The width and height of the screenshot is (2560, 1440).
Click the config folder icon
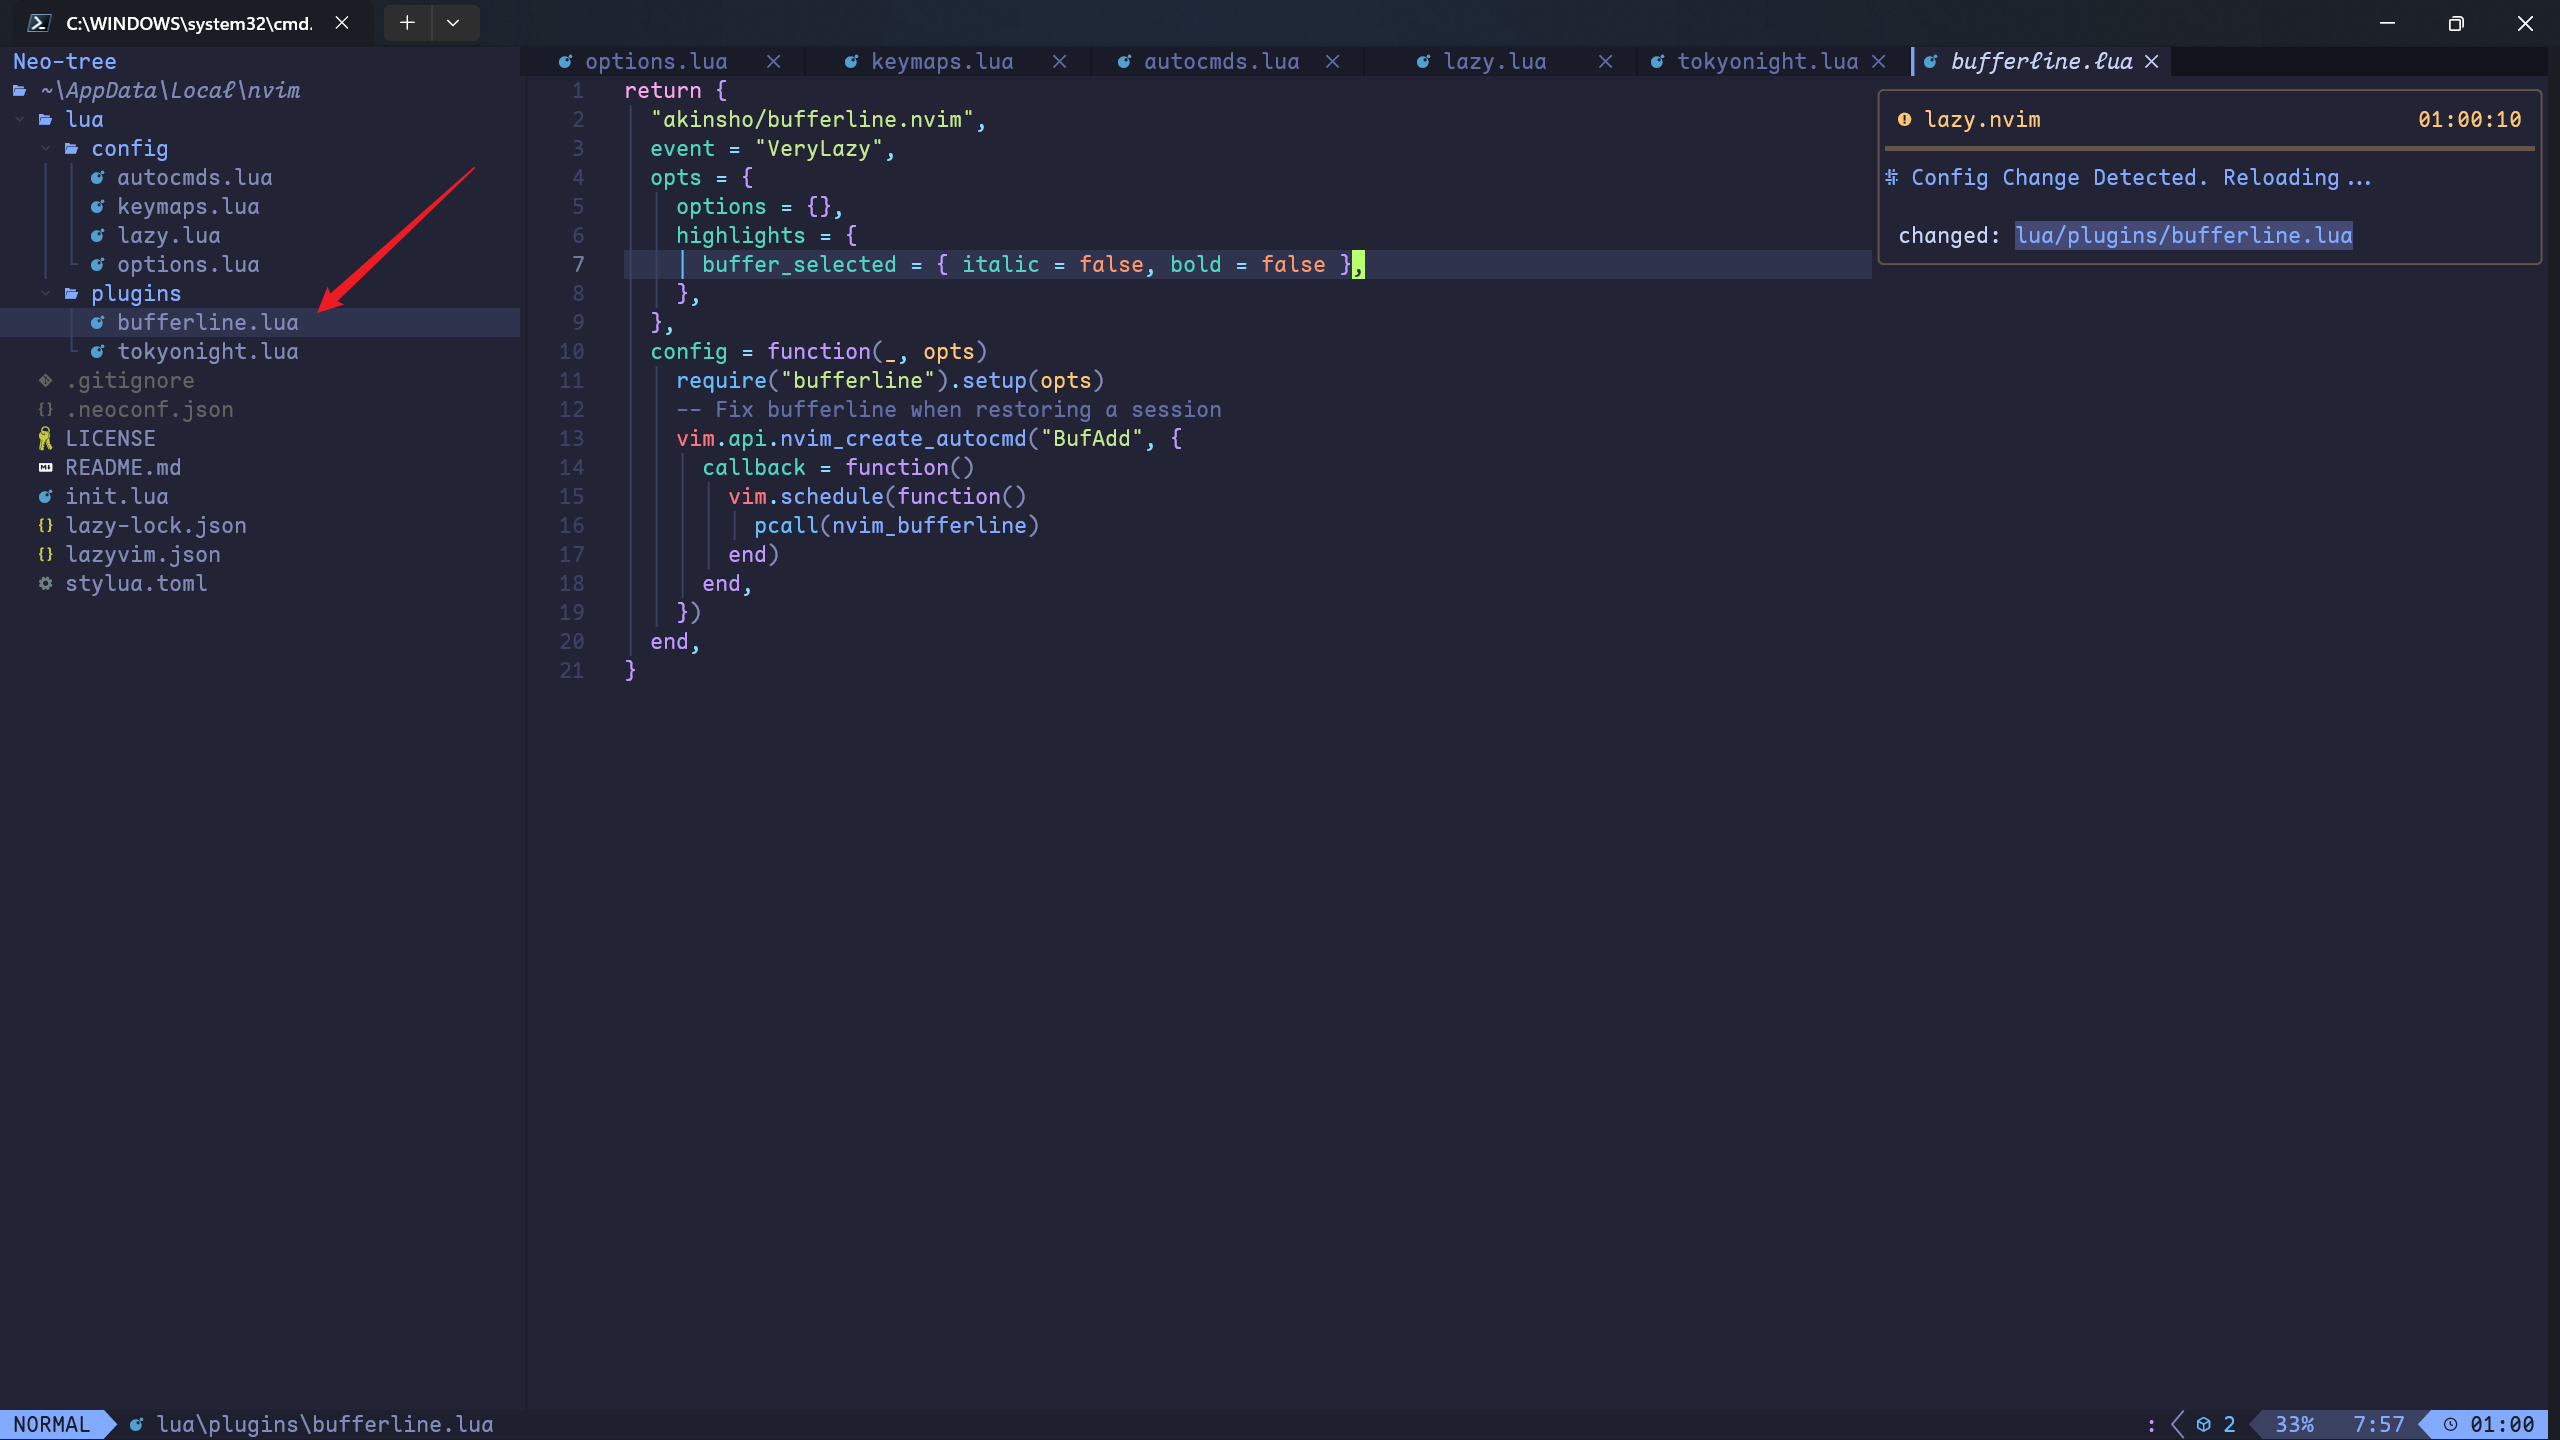tap(71, 149)
